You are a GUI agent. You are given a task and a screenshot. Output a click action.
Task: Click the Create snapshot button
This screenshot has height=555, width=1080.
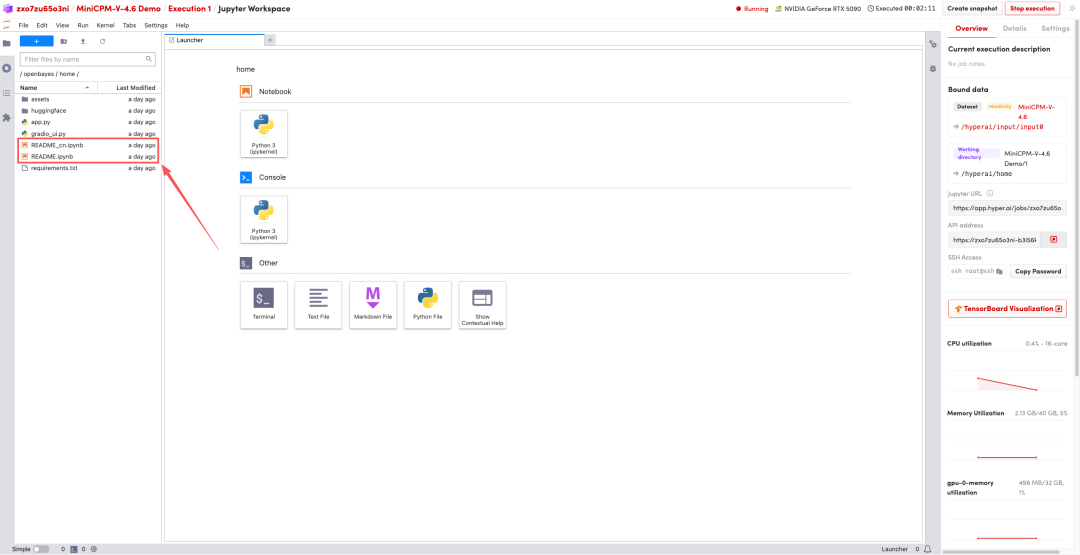[972, 8]
